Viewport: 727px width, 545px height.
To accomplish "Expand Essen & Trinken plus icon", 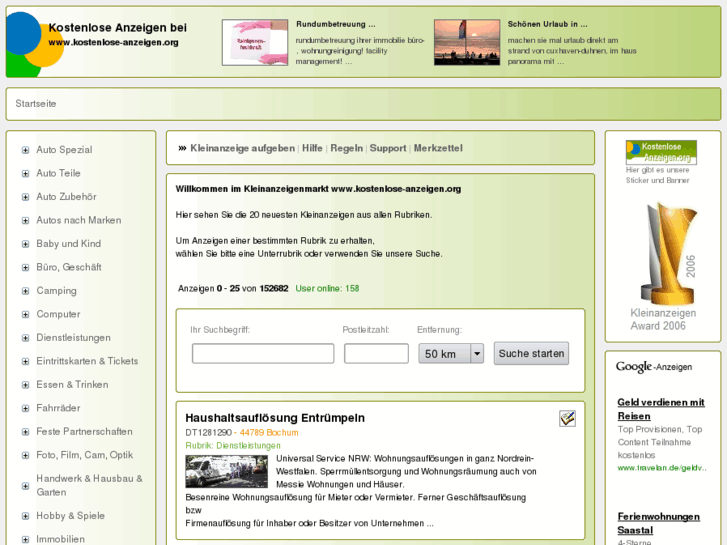I will pyautogui.click(x=26, y=385).
